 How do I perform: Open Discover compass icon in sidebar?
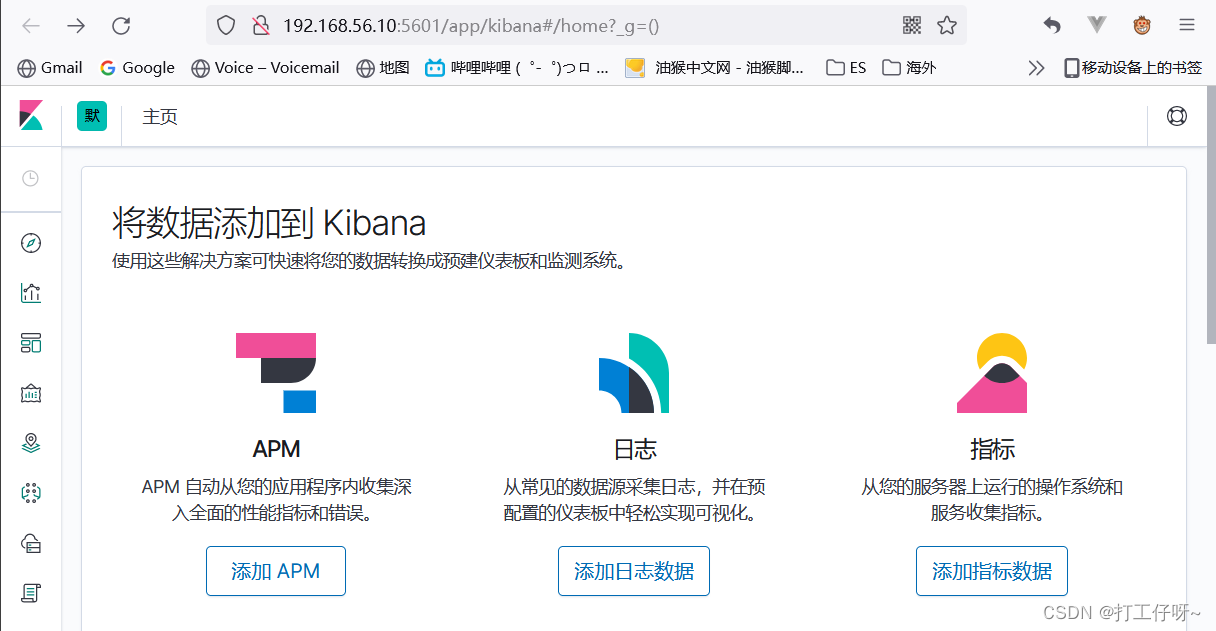click(x=31, y=243)
